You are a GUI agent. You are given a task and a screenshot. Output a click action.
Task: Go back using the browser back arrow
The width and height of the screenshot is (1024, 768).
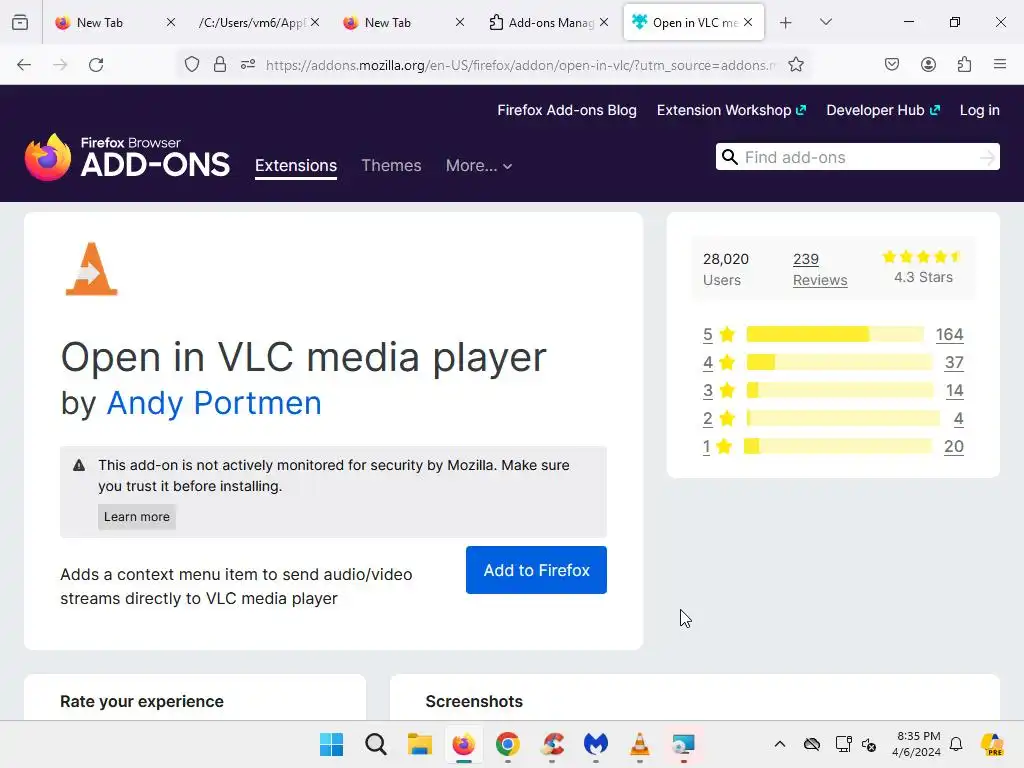click(x=24, y=65)
